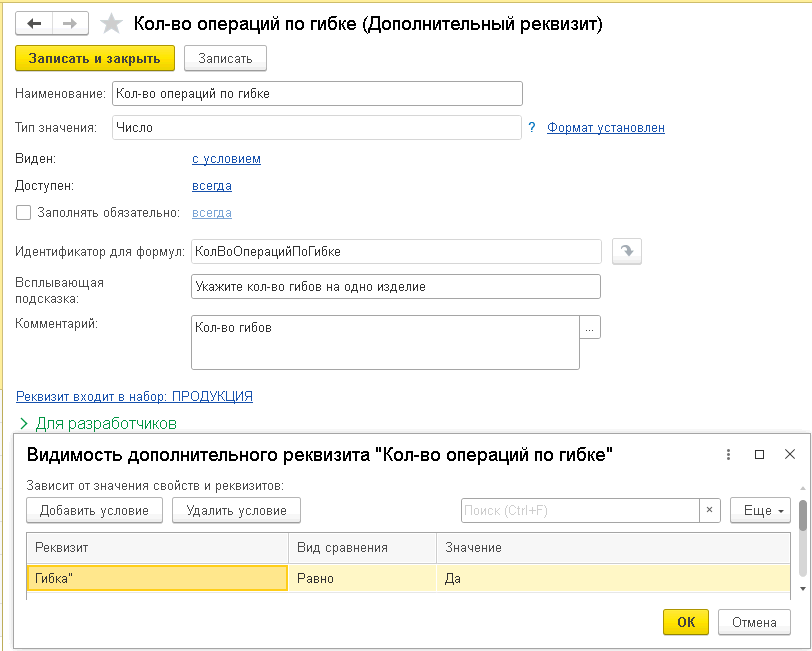This screenshot has height=651, width=812.
Task: Confirm the dialog with the ОК button
Action: [685, 621]
